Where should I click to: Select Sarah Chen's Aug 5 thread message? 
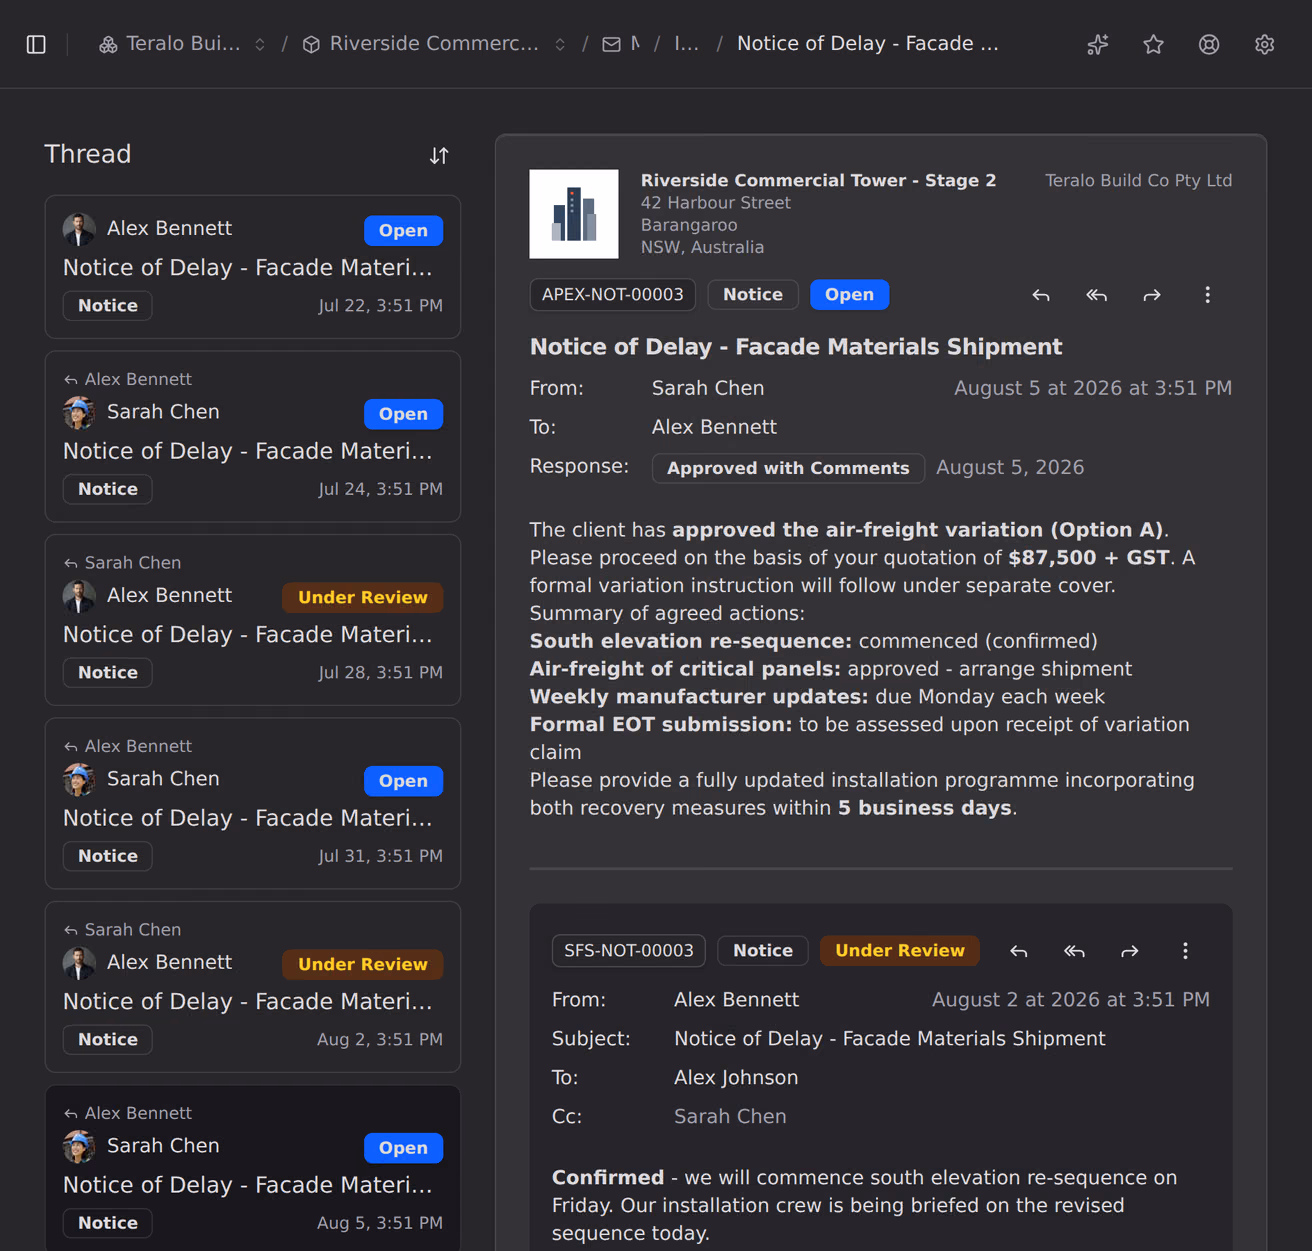click(x=253, y=1168)
